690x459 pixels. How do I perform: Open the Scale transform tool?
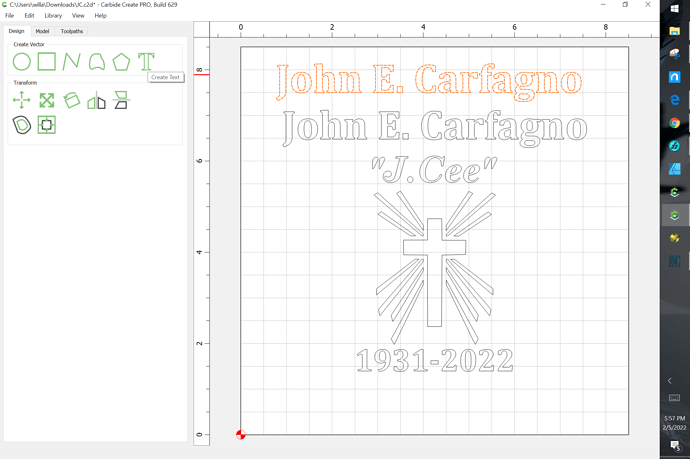pos(47,100)
